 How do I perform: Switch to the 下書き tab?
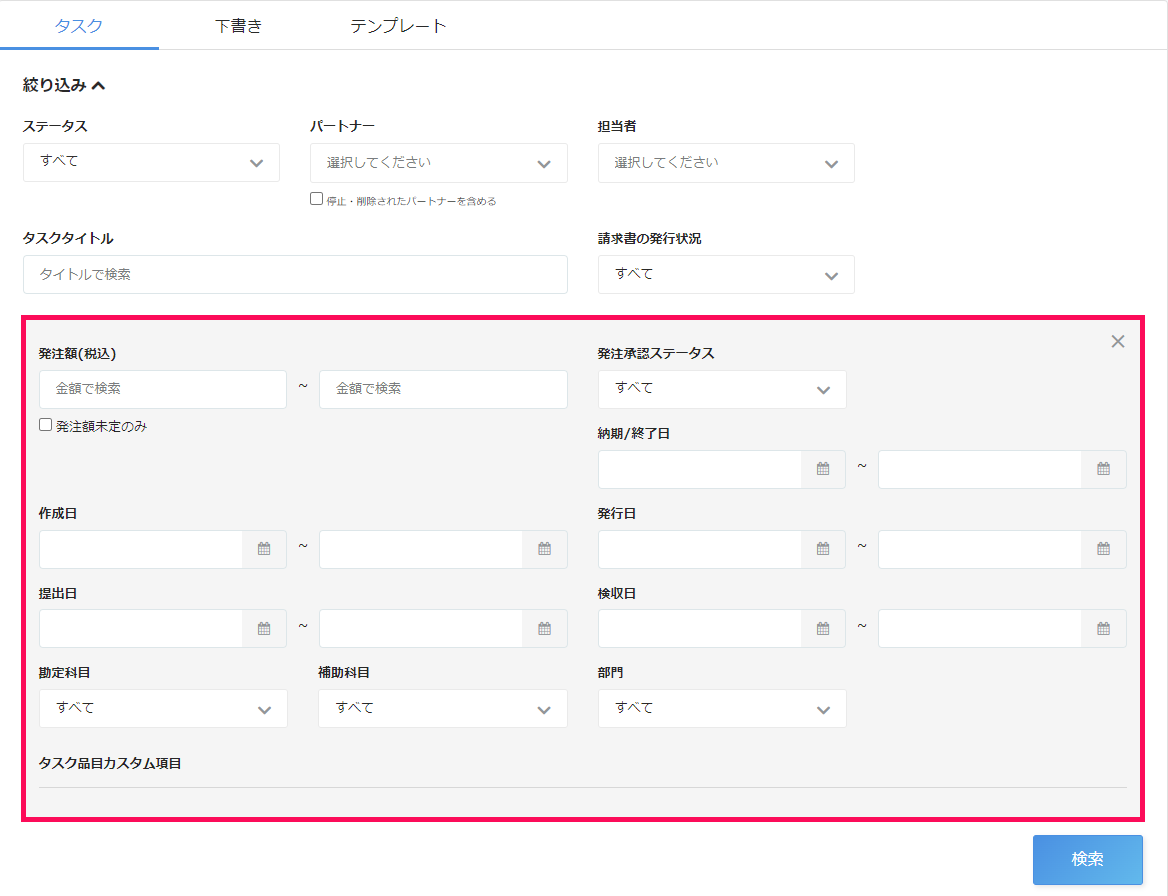238,26
